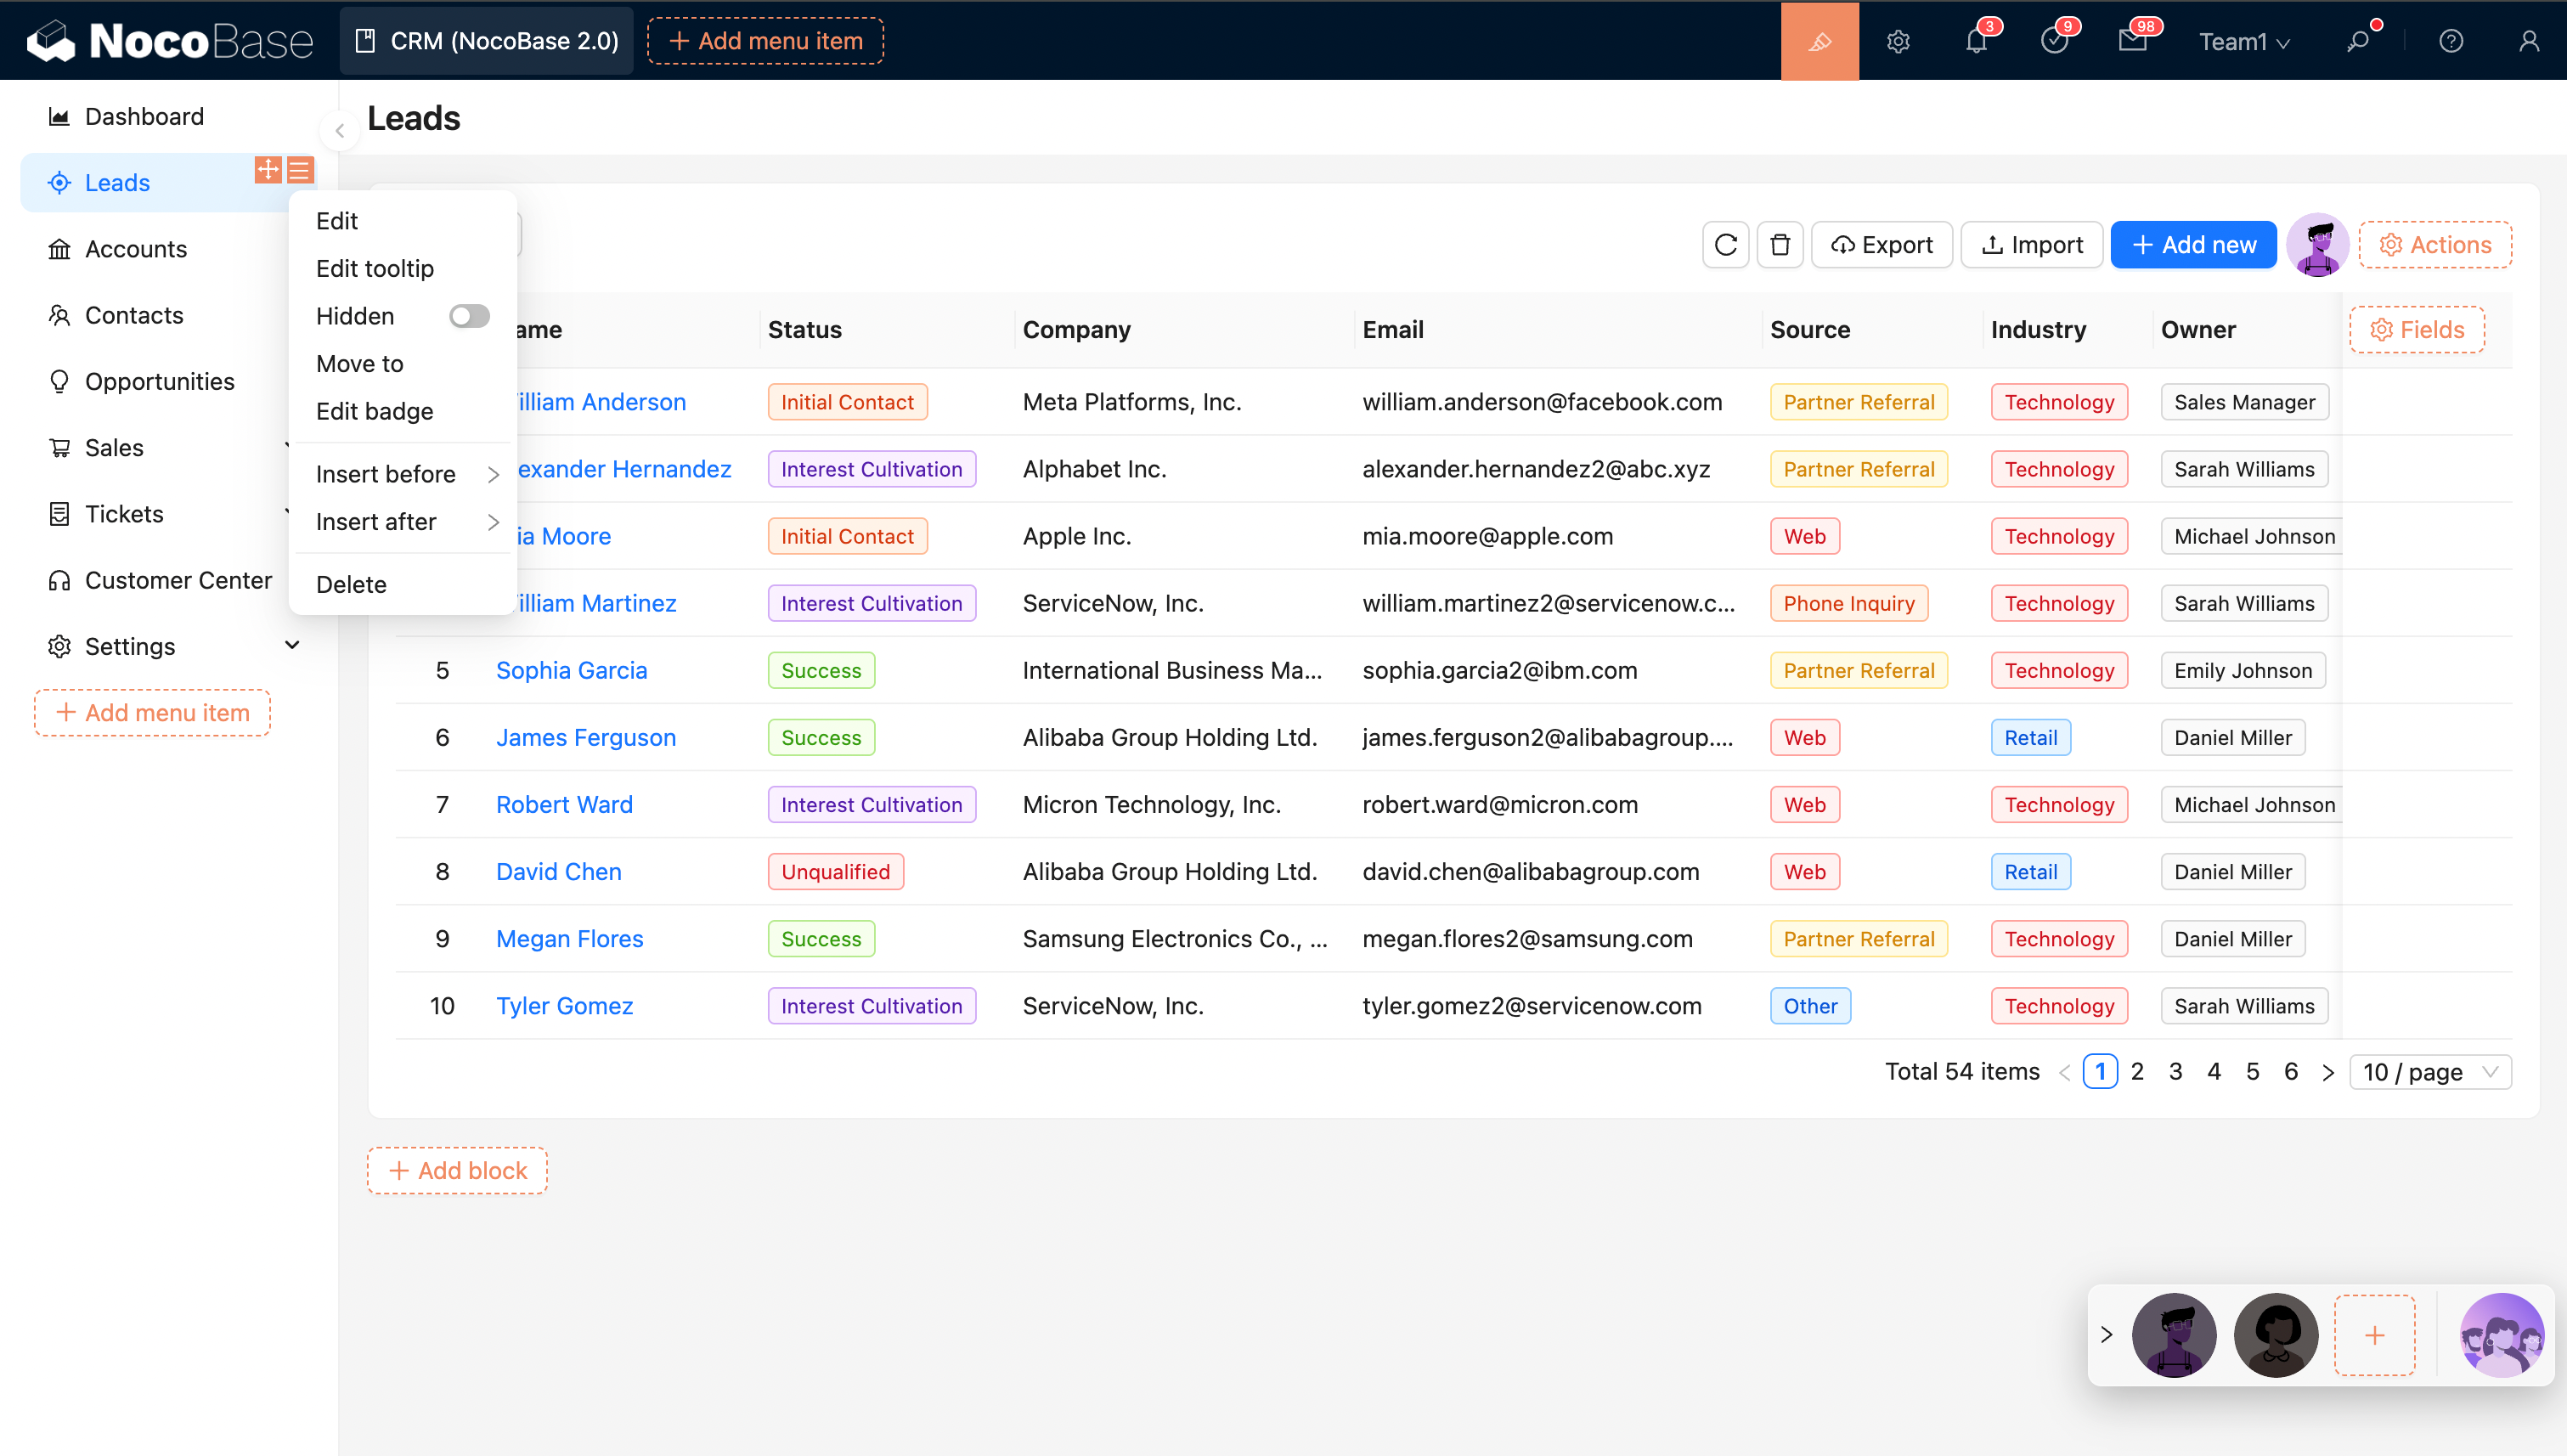Open the notifications bell icon
This screenshot has width=2567, height=1456.
[1975, 41]
